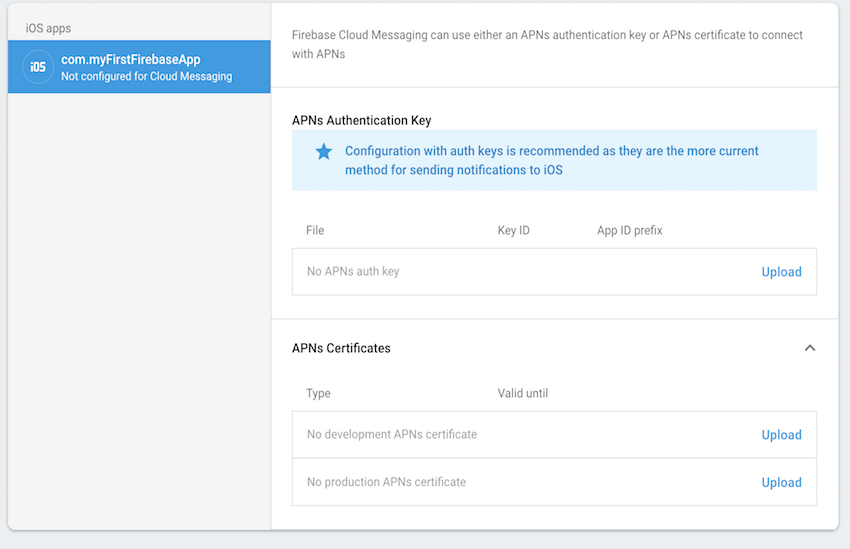Collapse the APNs Certificates section
Screen dimensions: 850x549
click(809, 348)
